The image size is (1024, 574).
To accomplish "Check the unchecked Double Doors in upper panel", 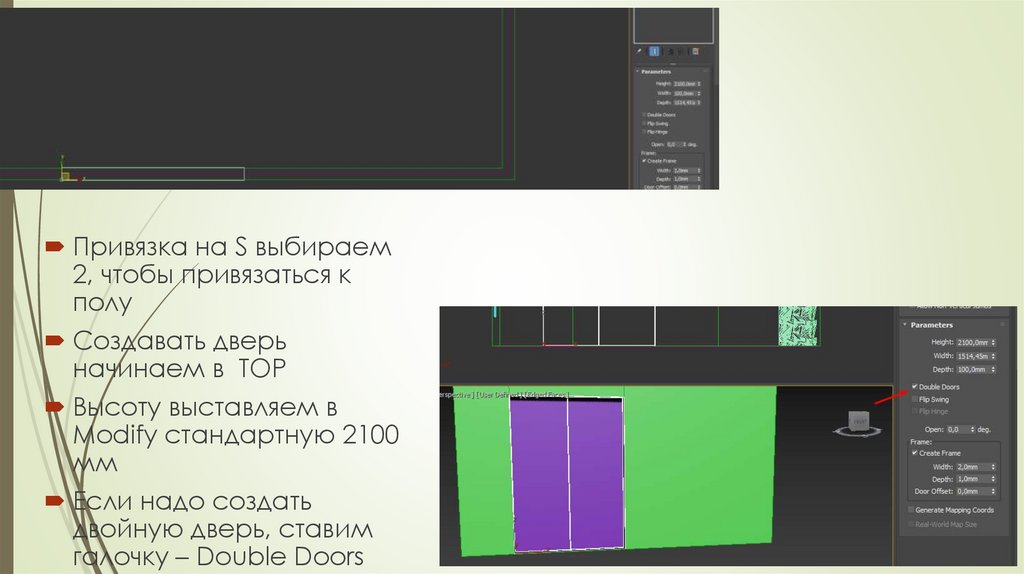I will [x=644, y=115].
